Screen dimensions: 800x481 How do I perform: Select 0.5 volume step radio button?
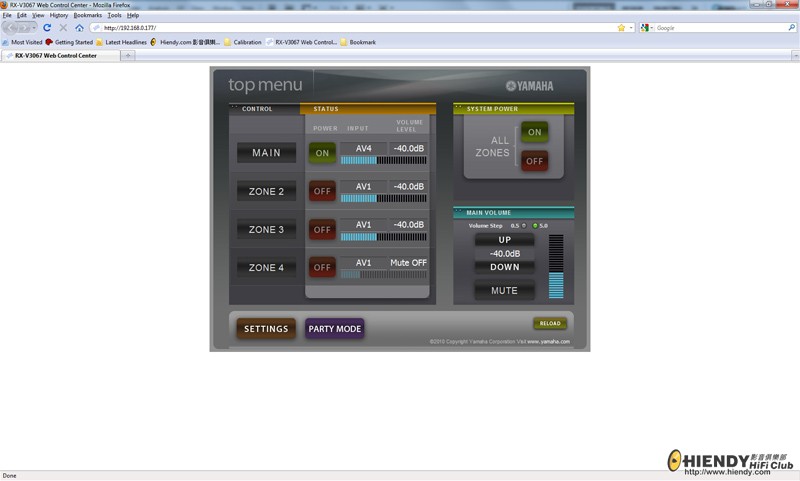click(523, 225)
